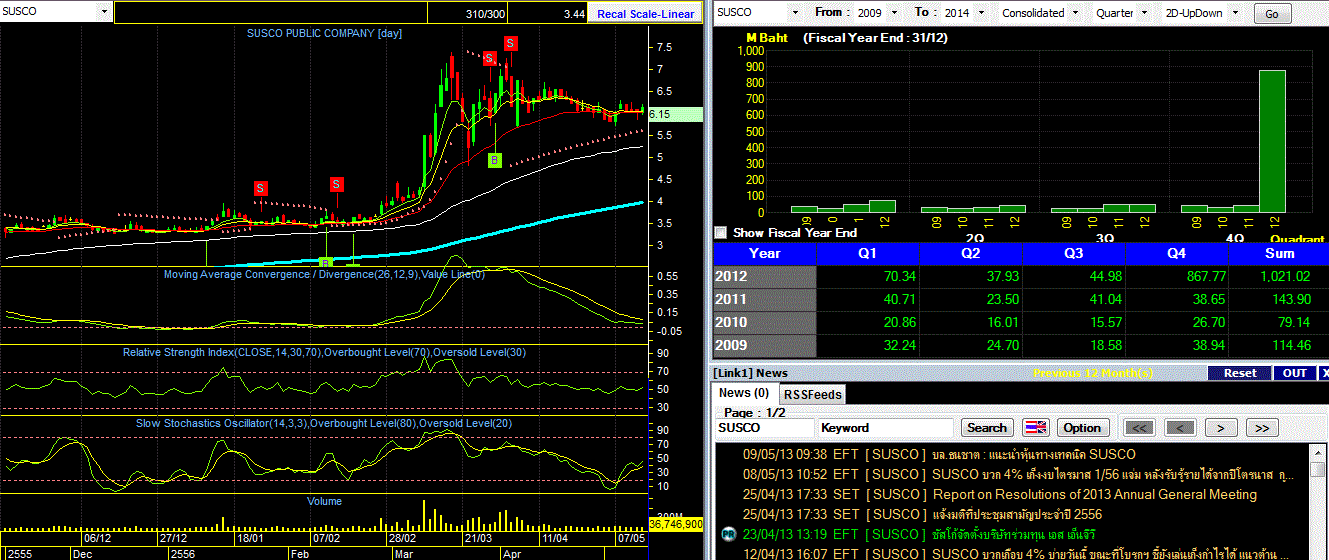Close the news panel with the X button
The image size is (1329, 560).
coord(1323,373)
